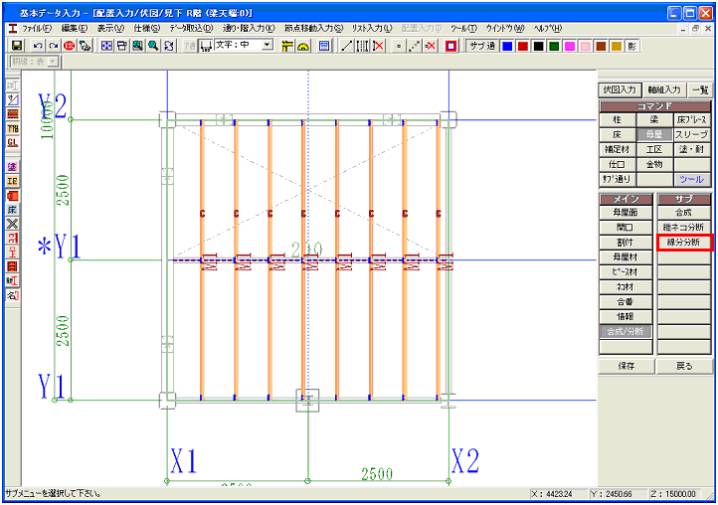Click the X2 axis label on drawing

(x=465, y=461)
